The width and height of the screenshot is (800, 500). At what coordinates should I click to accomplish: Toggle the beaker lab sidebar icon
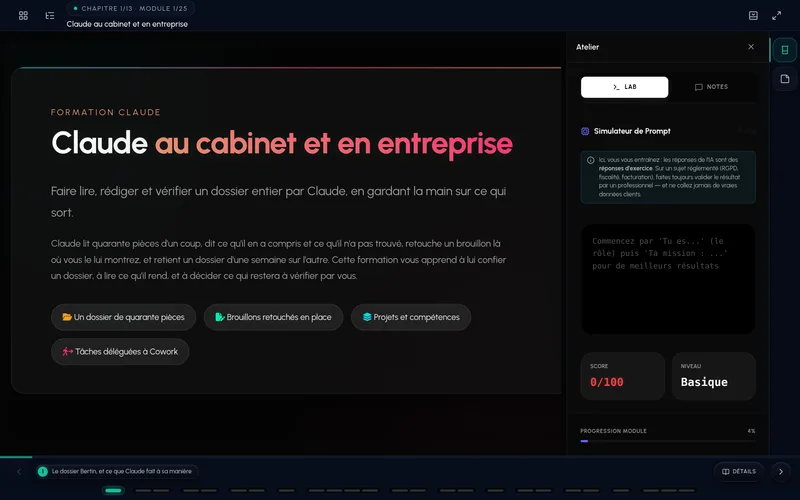point(785,50)
